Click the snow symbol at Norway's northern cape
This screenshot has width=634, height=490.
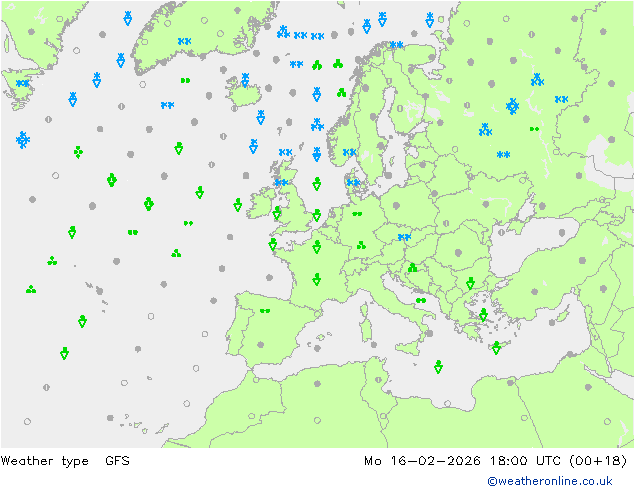(396, 44)
